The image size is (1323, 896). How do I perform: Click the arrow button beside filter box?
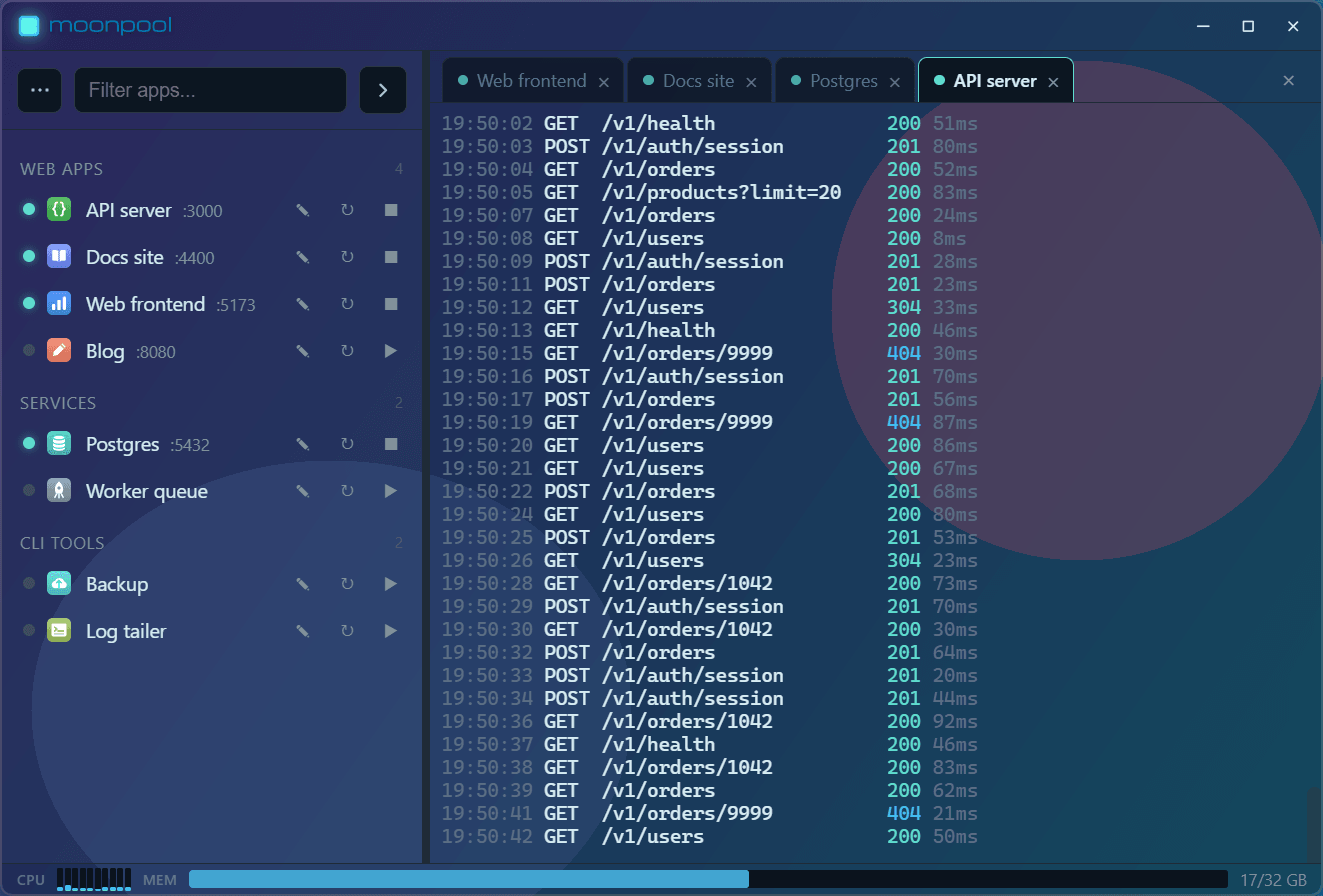click(x=383, y=90)
